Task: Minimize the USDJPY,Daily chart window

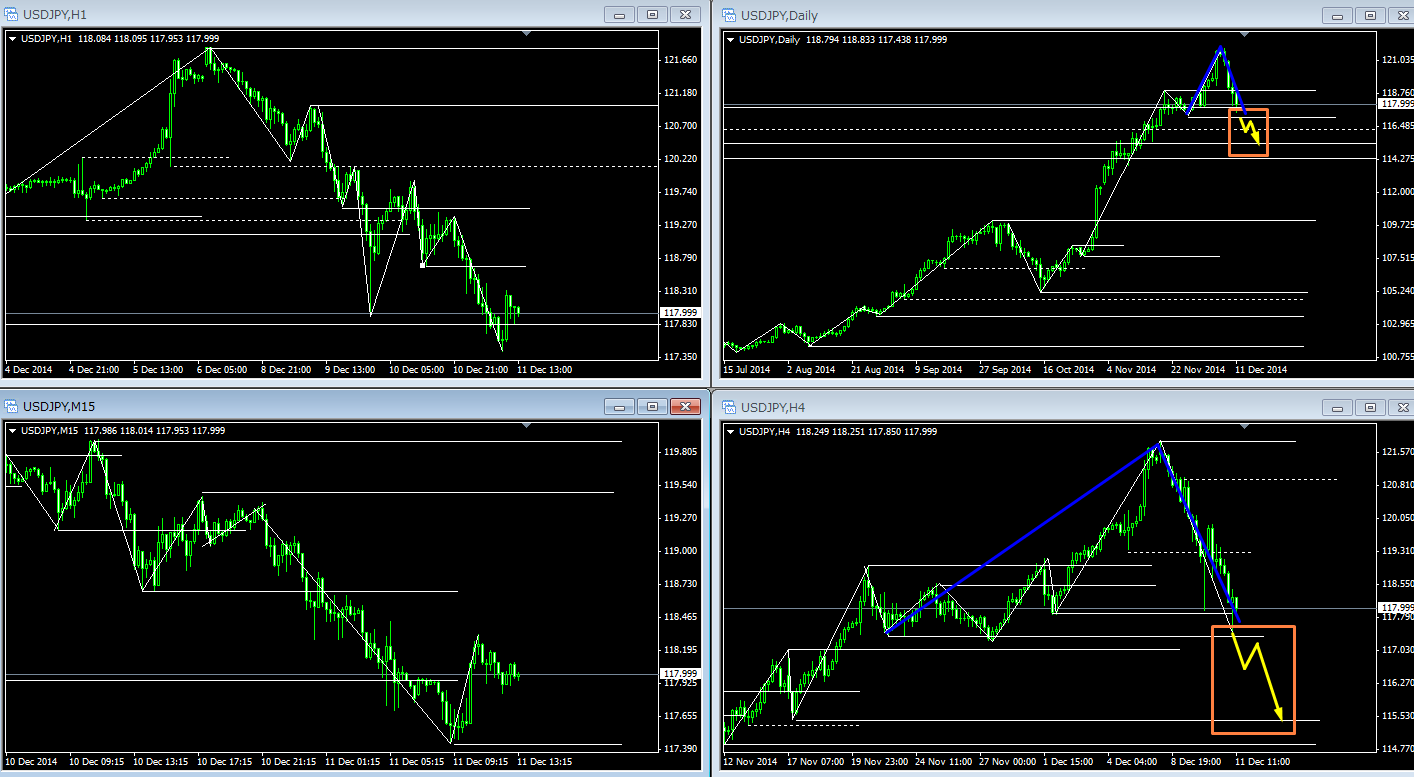Action: point(1336,15)
